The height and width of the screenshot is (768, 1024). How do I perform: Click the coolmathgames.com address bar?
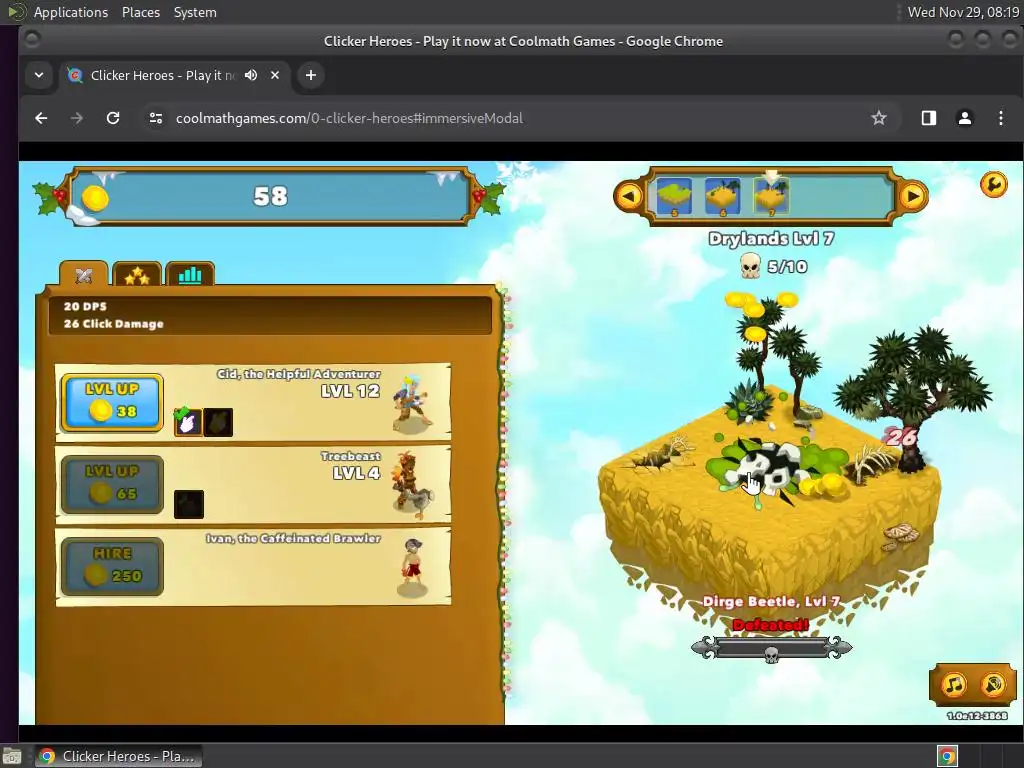349,118
